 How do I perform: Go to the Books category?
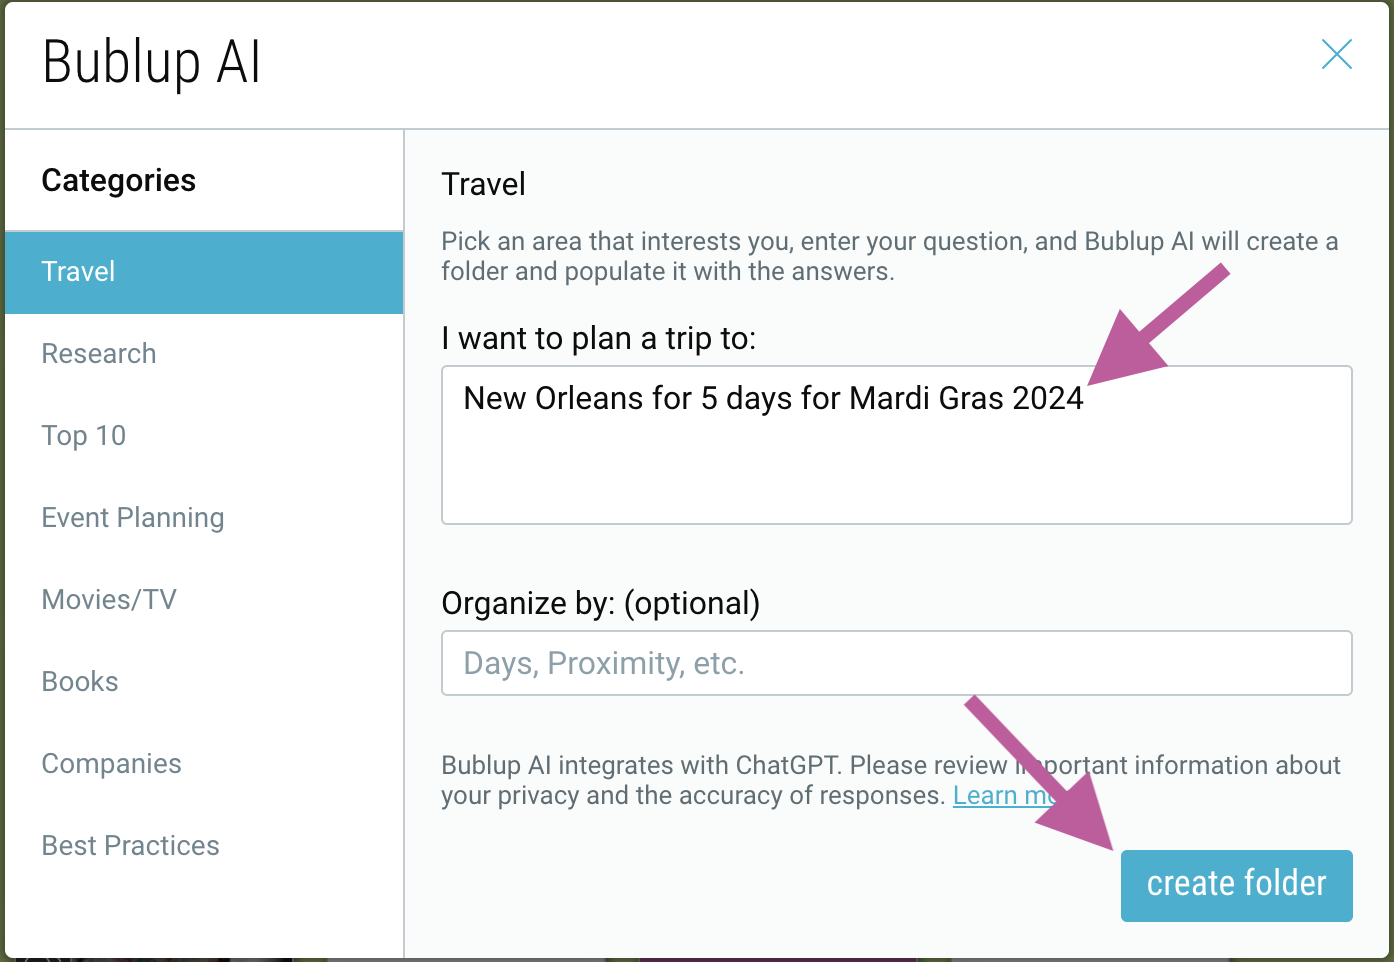click(x=80, y=682)
